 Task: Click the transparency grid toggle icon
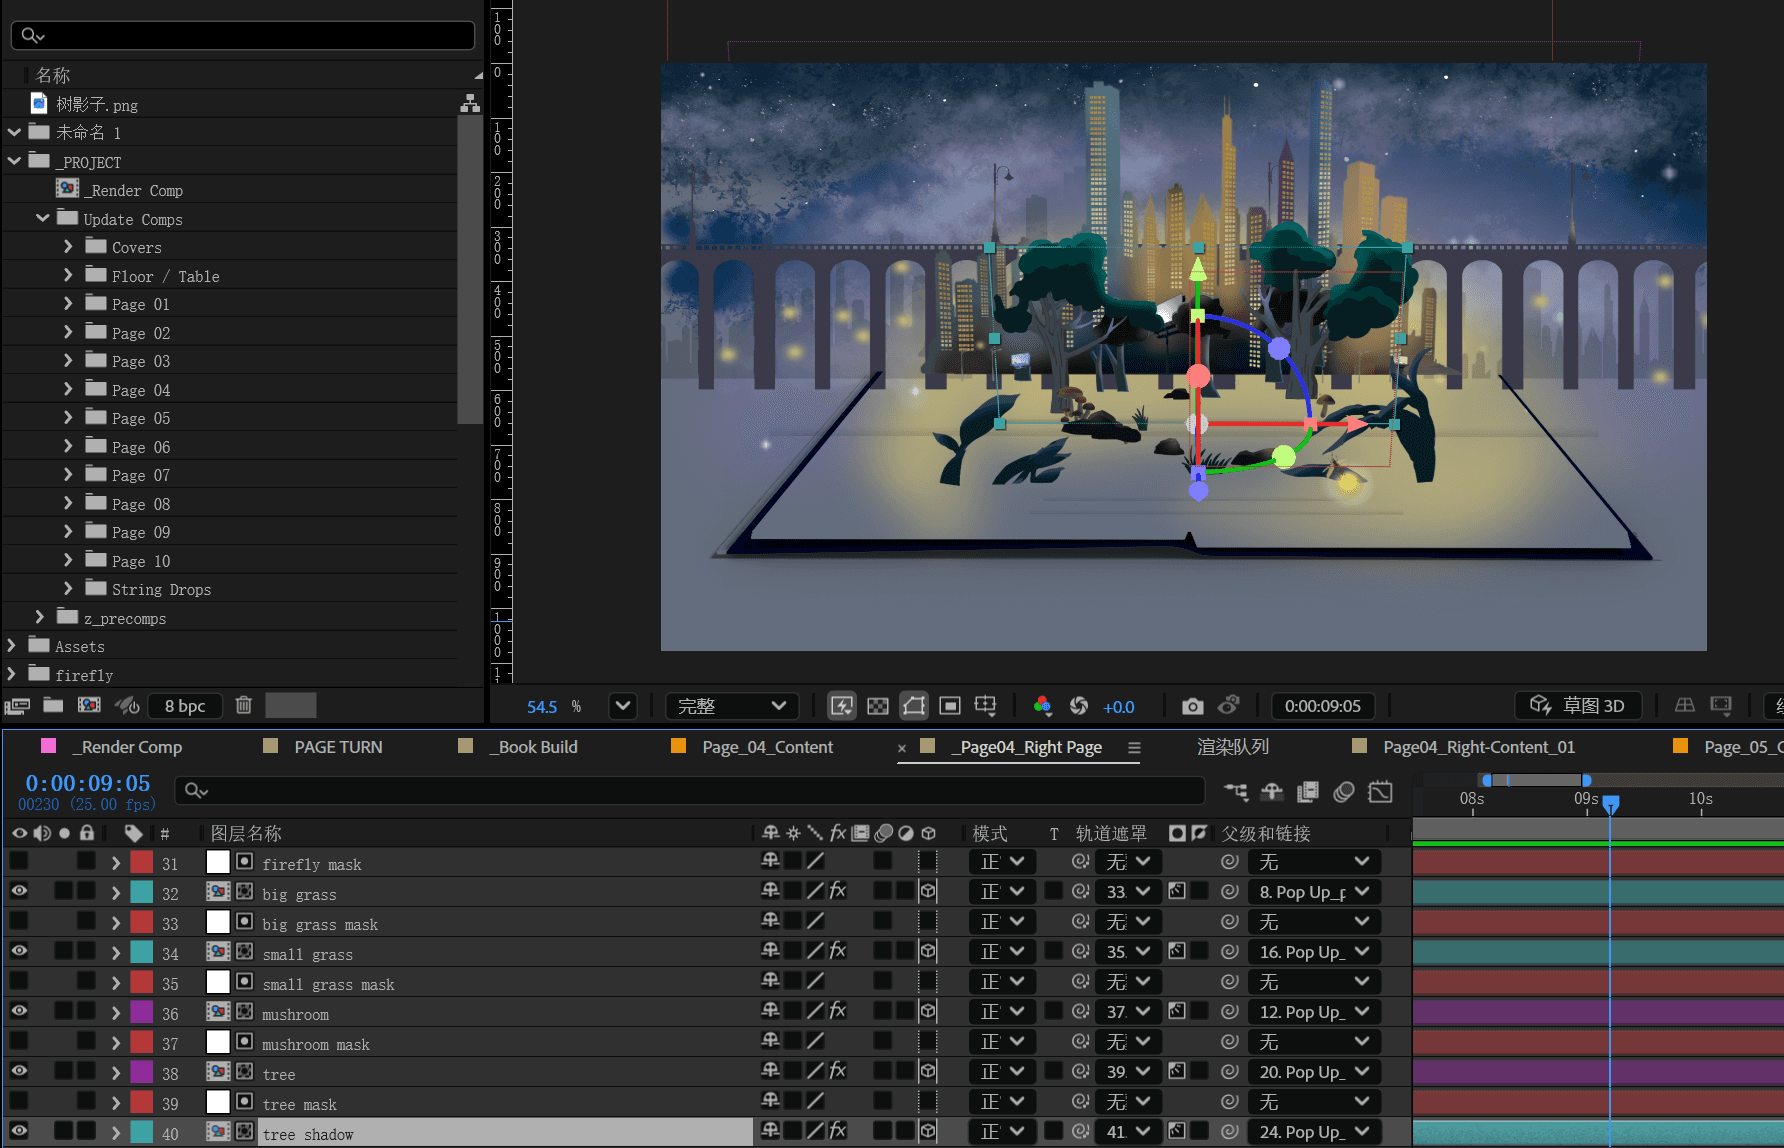pyautogui.click(x=877, y=706)
